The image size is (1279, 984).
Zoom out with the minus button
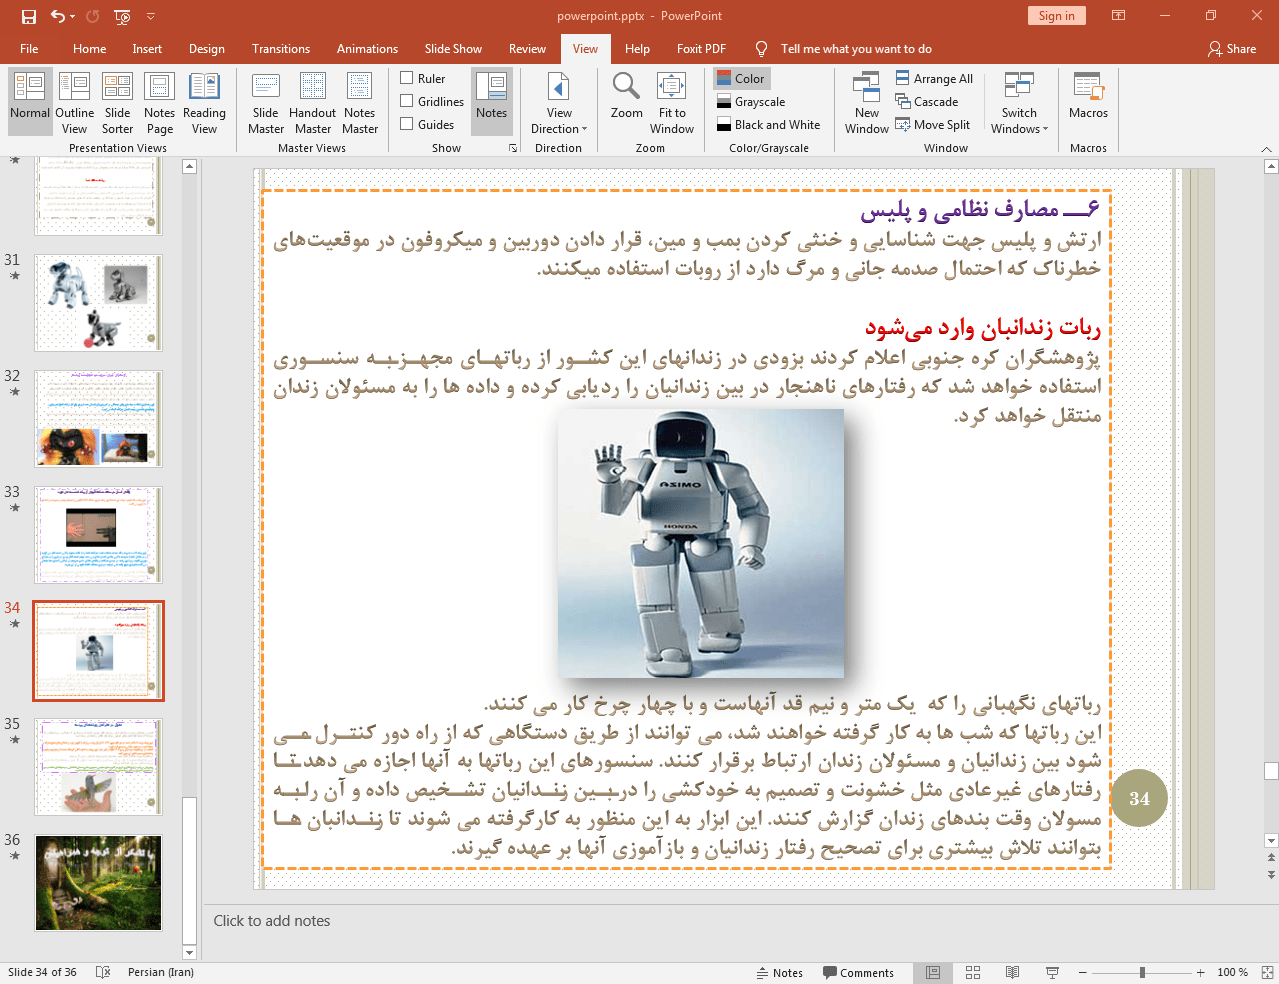[1082, 973]
